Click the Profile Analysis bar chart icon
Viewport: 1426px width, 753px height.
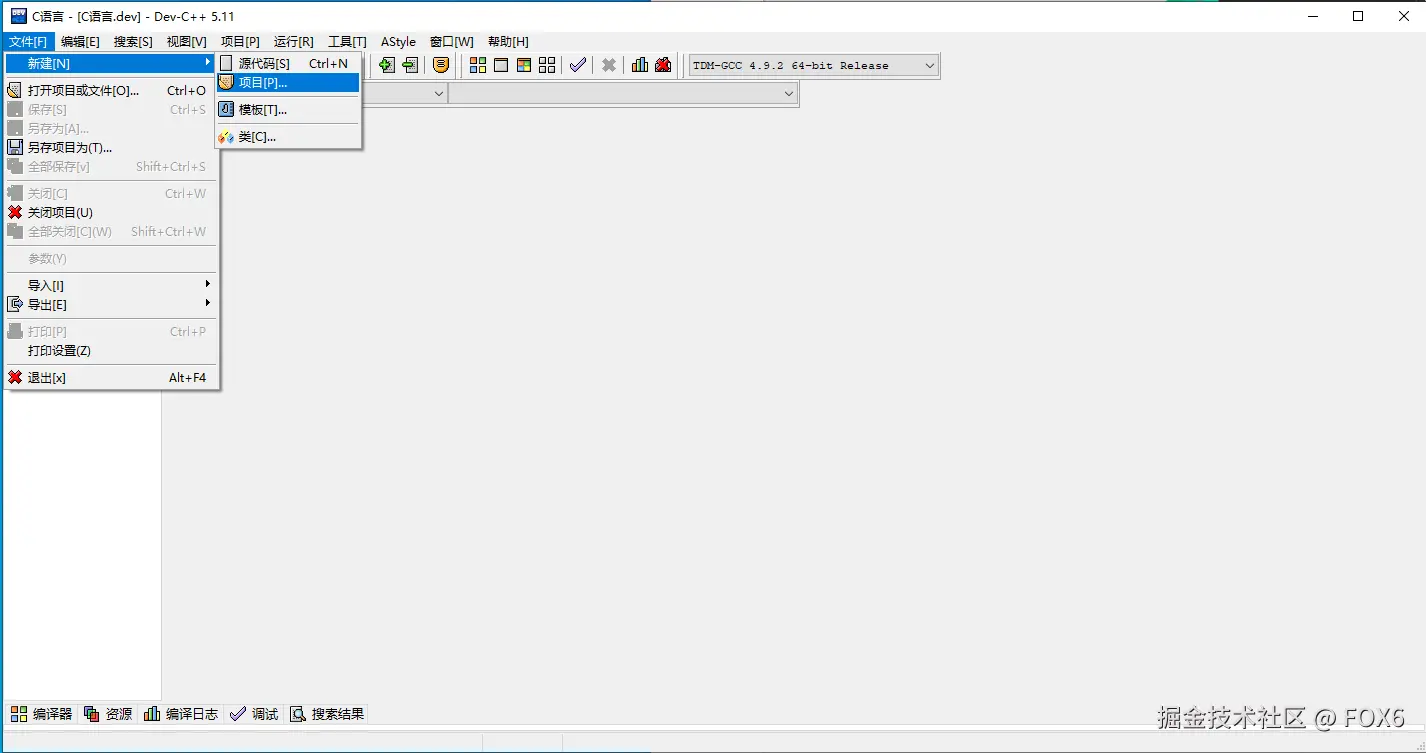640,65
